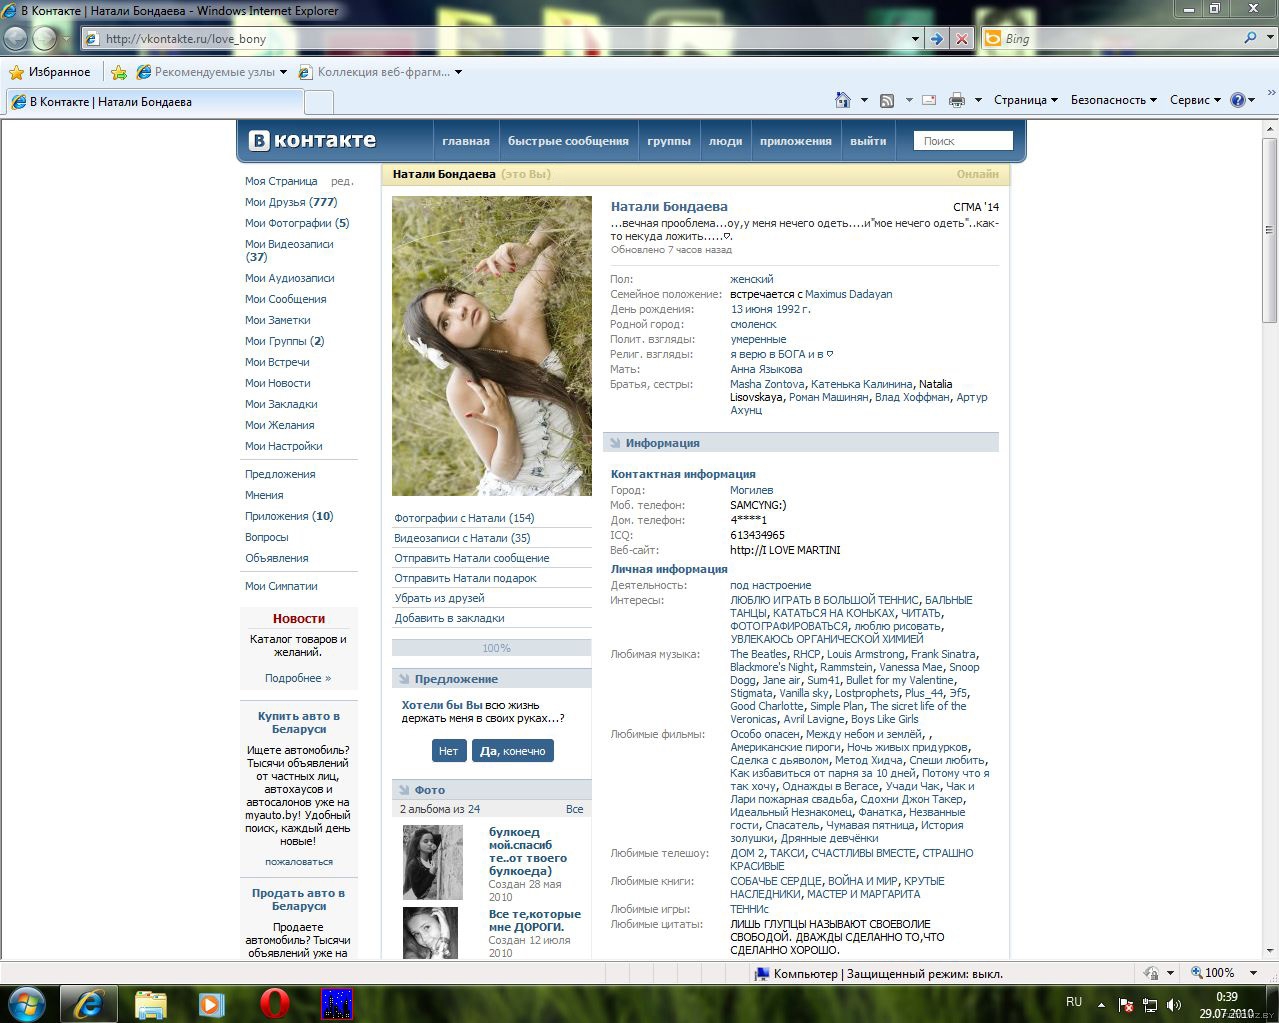Screen dimensions: 1279x1023
Task: Click the Да, конечно button
Action: click(513, 751)
